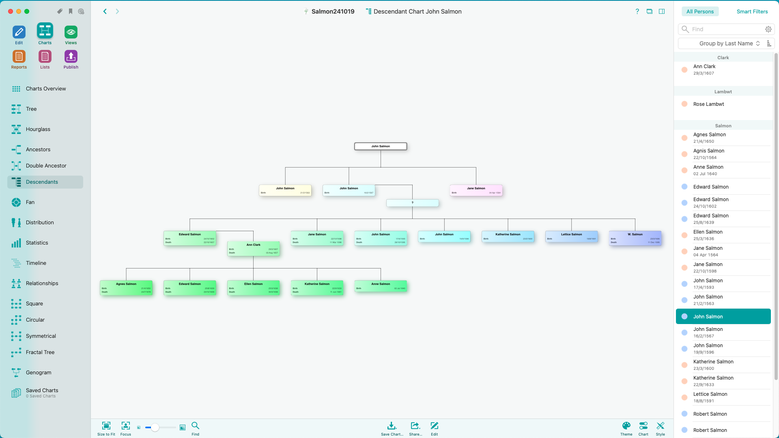This screenshot has width=779, height=438.
Task: Open the Publish section icon
Action: (71, 57)
